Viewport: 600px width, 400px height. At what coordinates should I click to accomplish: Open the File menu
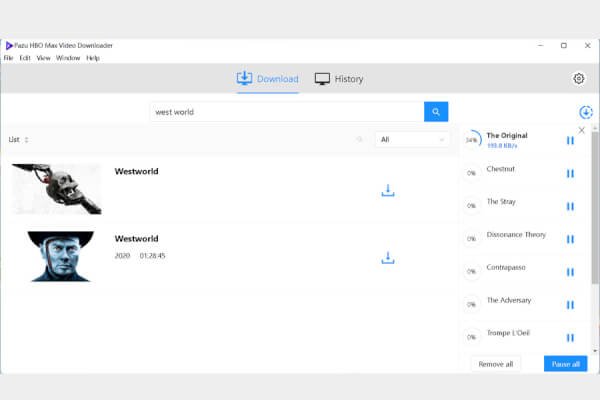[9, 58]
